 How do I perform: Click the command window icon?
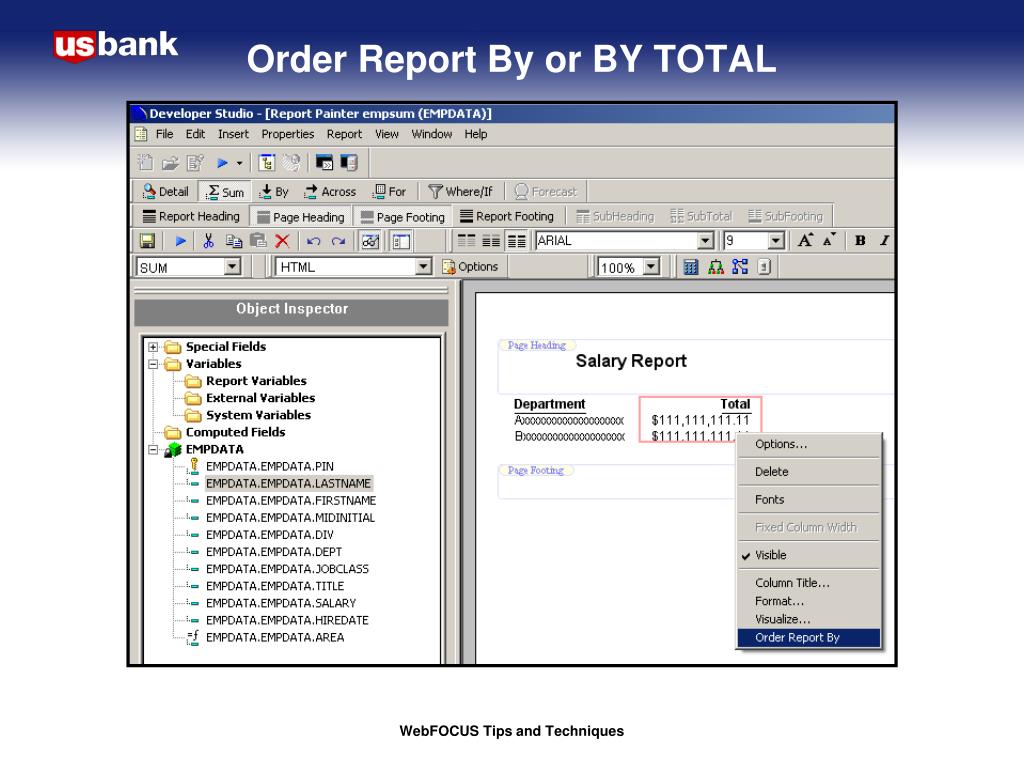[x=325, y=163]
